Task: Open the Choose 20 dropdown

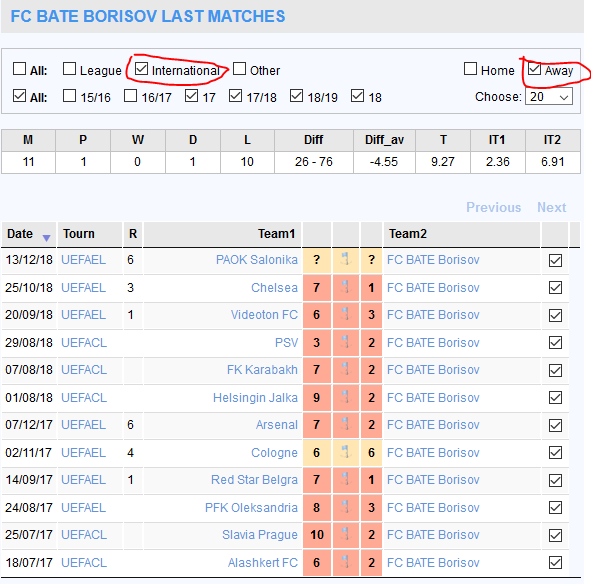Action: point(549,97)
